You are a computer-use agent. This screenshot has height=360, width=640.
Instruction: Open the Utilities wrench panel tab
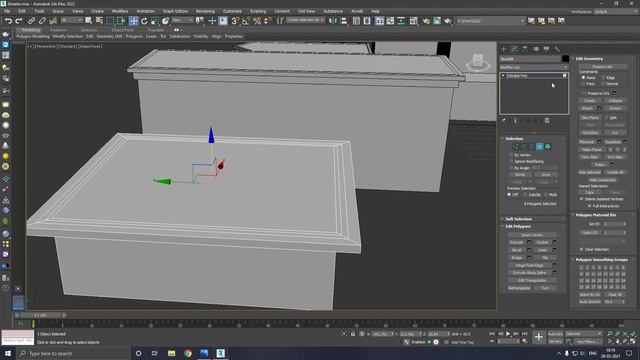pos(557,49)
